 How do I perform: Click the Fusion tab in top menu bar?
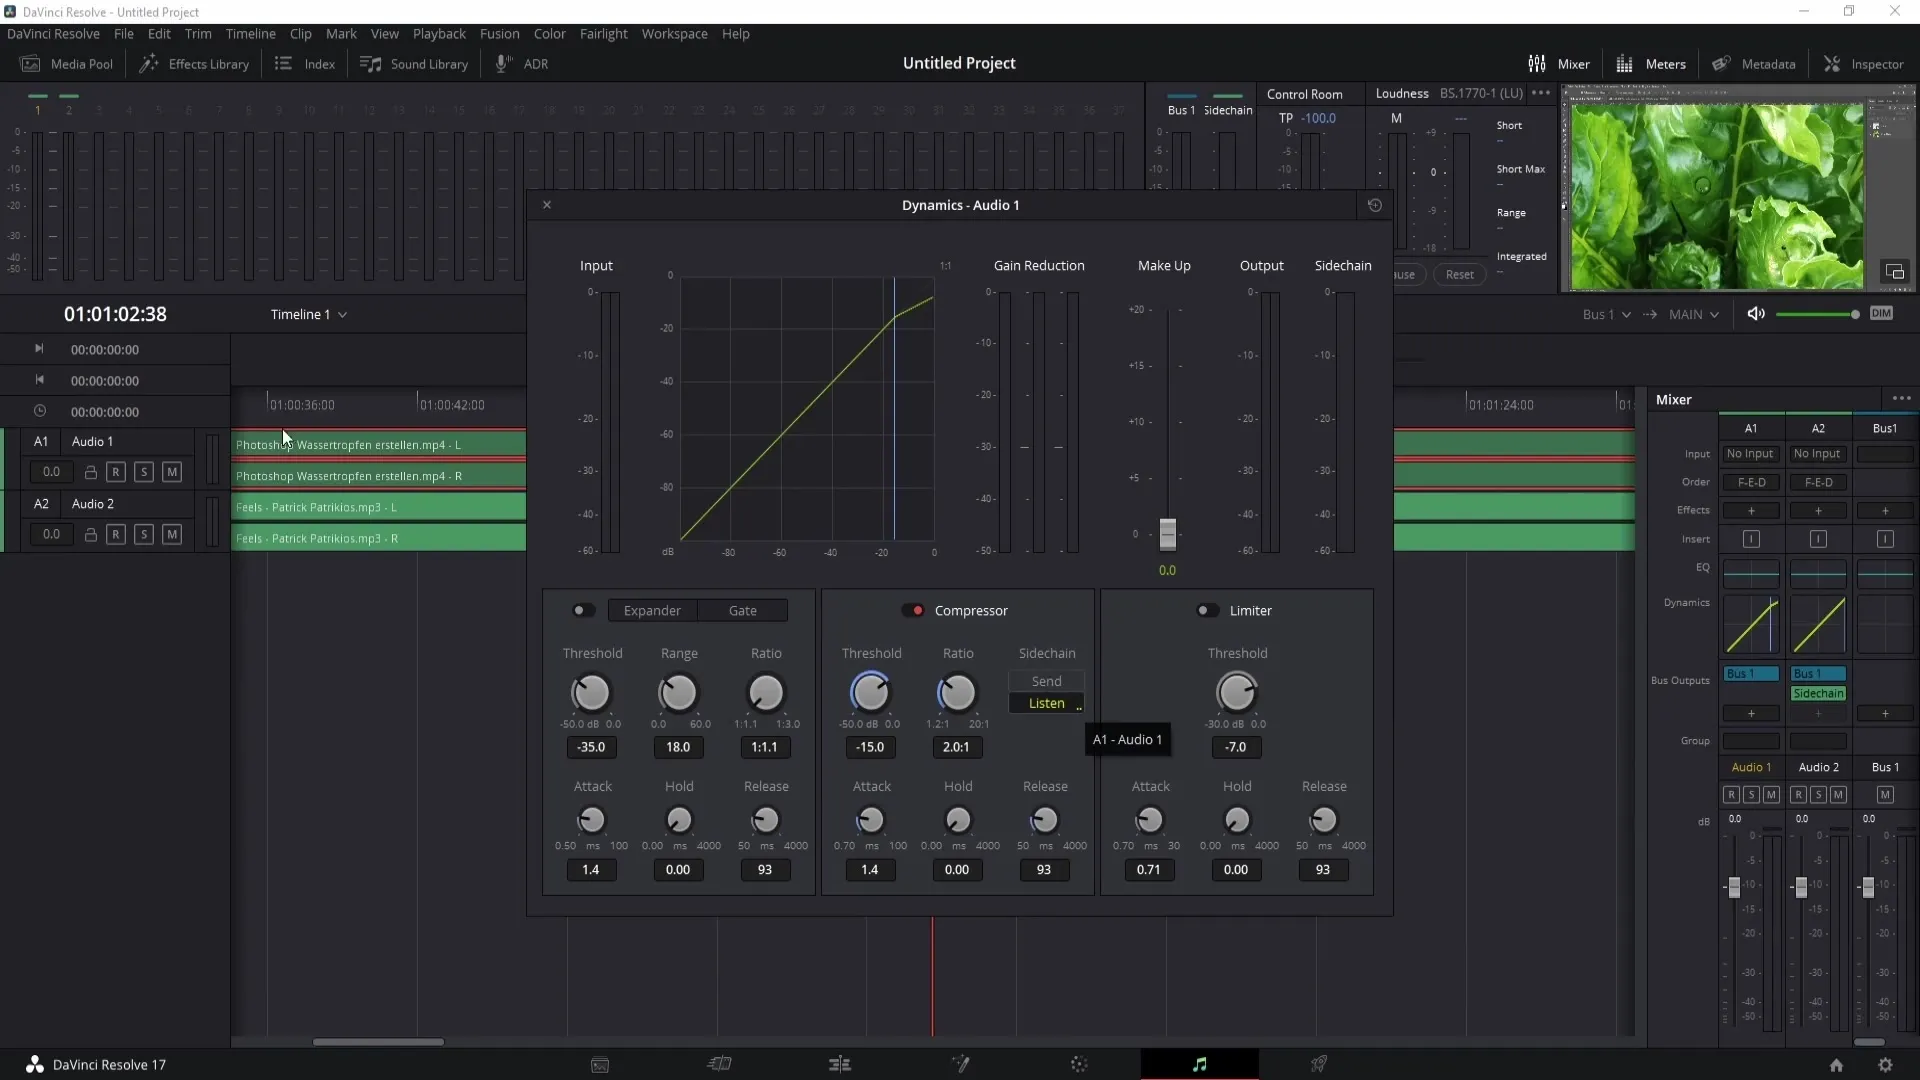(x=498, y=33)
